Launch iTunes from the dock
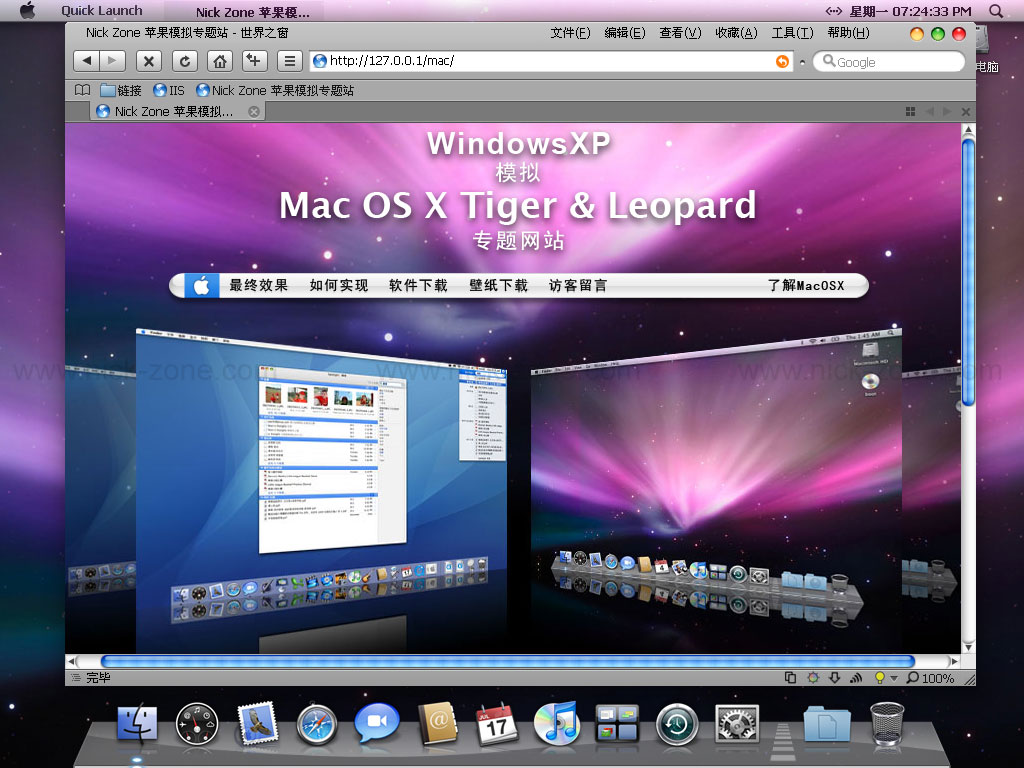Image resolution: width=1024 pixels, height=768 pixels. (x=556, y=723)
